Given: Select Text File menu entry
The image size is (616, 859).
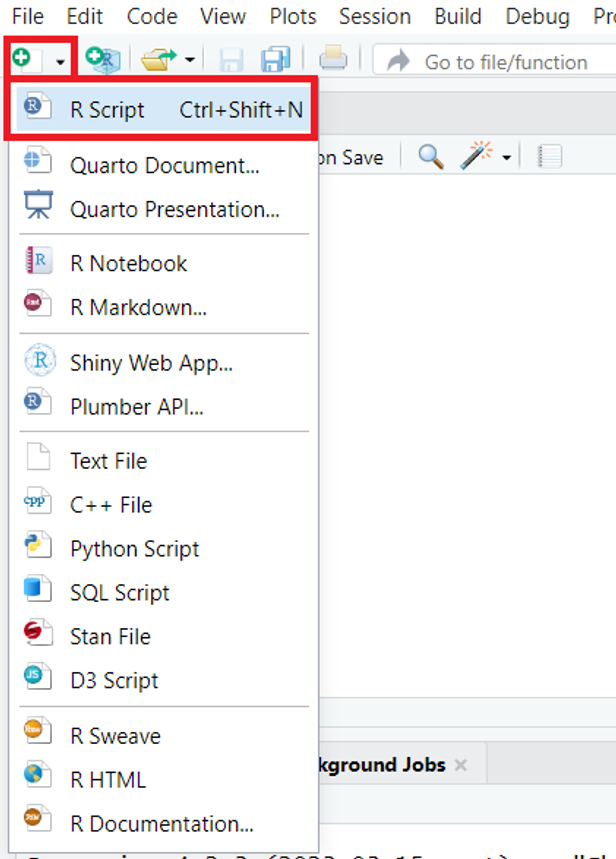Looking at the screenshot, I should click(x=163, y=461).
